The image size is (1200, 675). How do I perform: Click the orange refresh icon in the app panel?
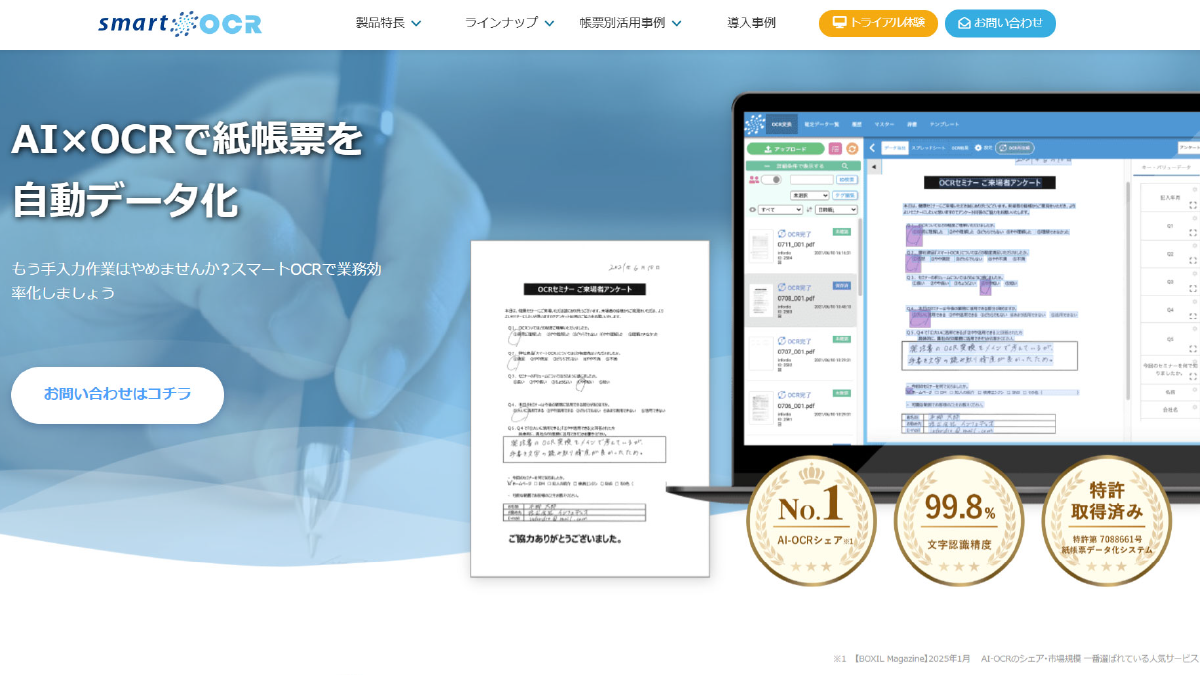click(852, 149)
